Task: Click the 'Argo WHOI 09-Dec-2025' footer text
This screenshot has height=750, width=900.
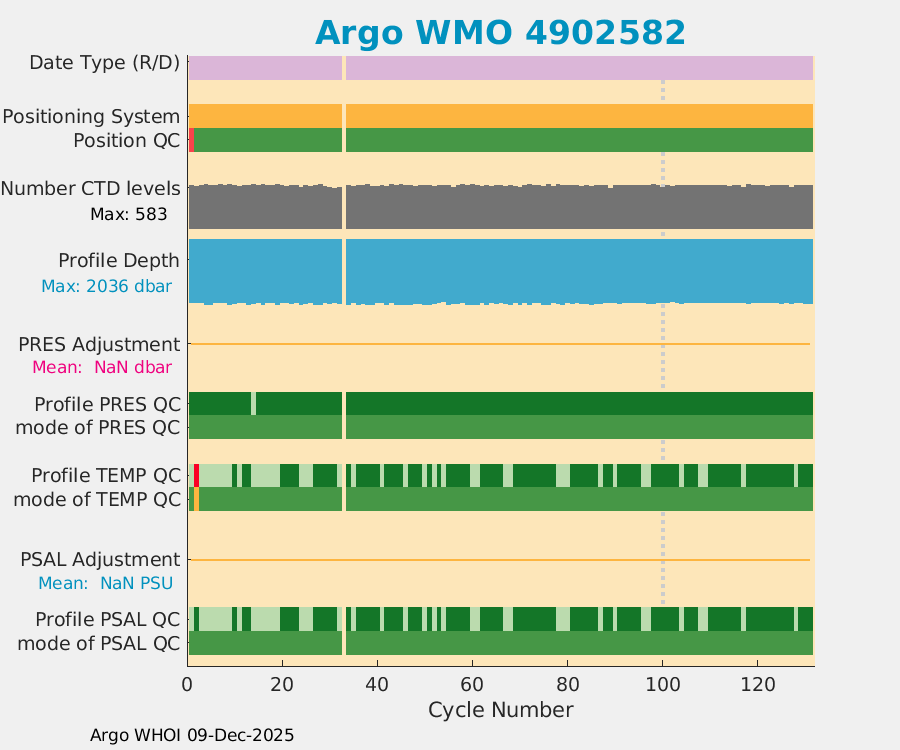Action: (192, 735)
